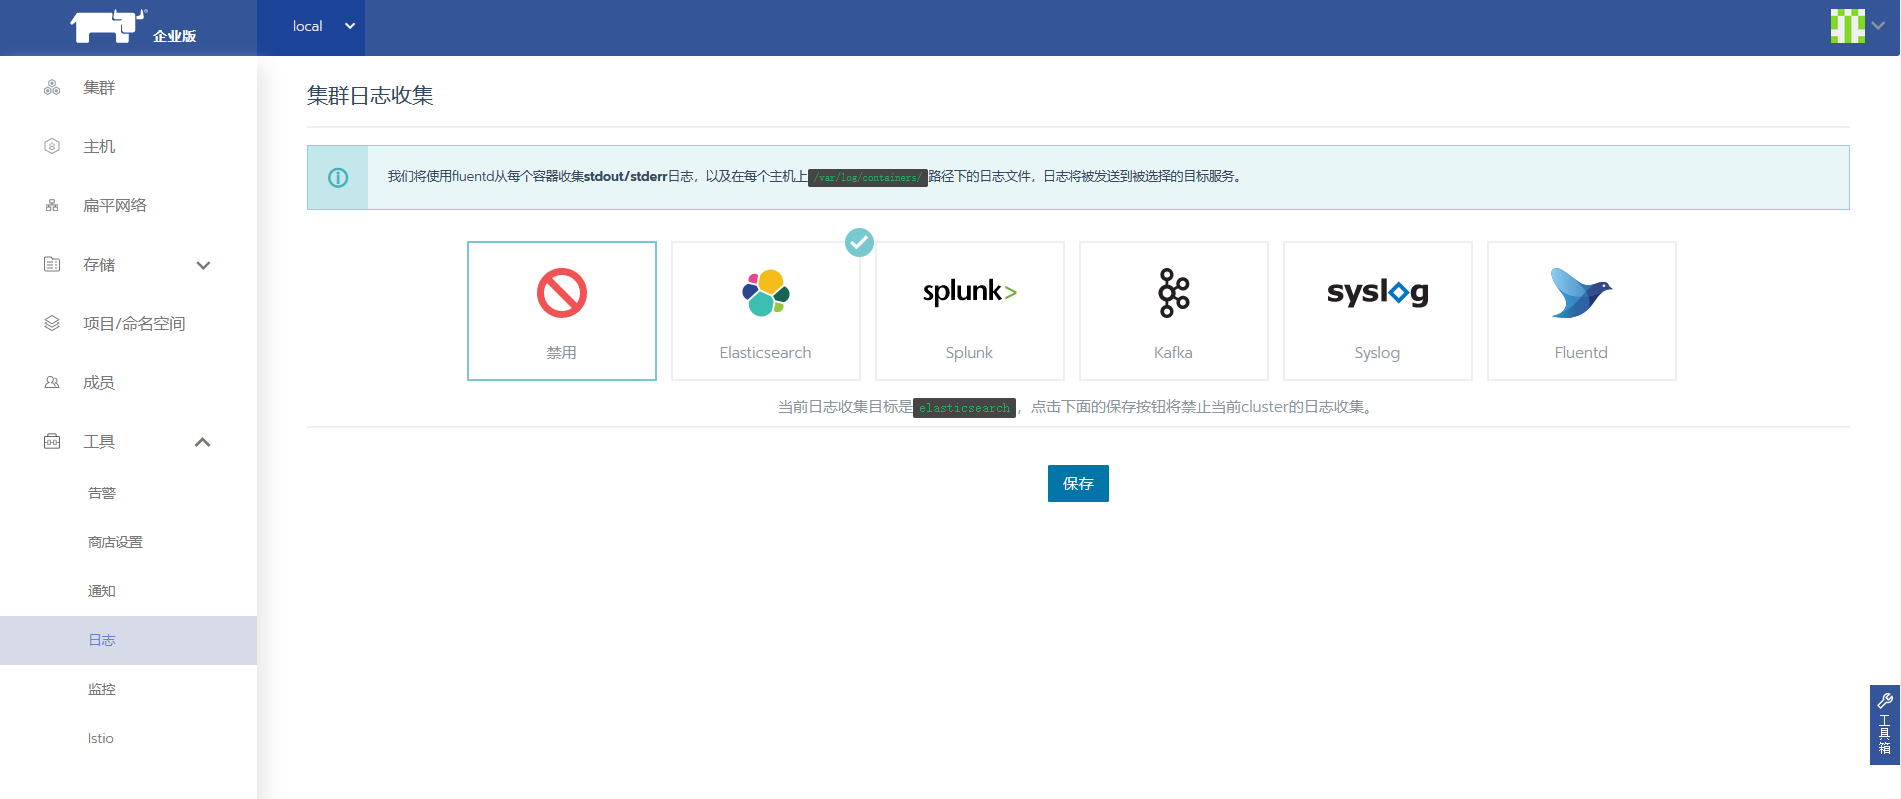Click the 存储 sidebar icon
The image size is (1901, 799).
52,265
